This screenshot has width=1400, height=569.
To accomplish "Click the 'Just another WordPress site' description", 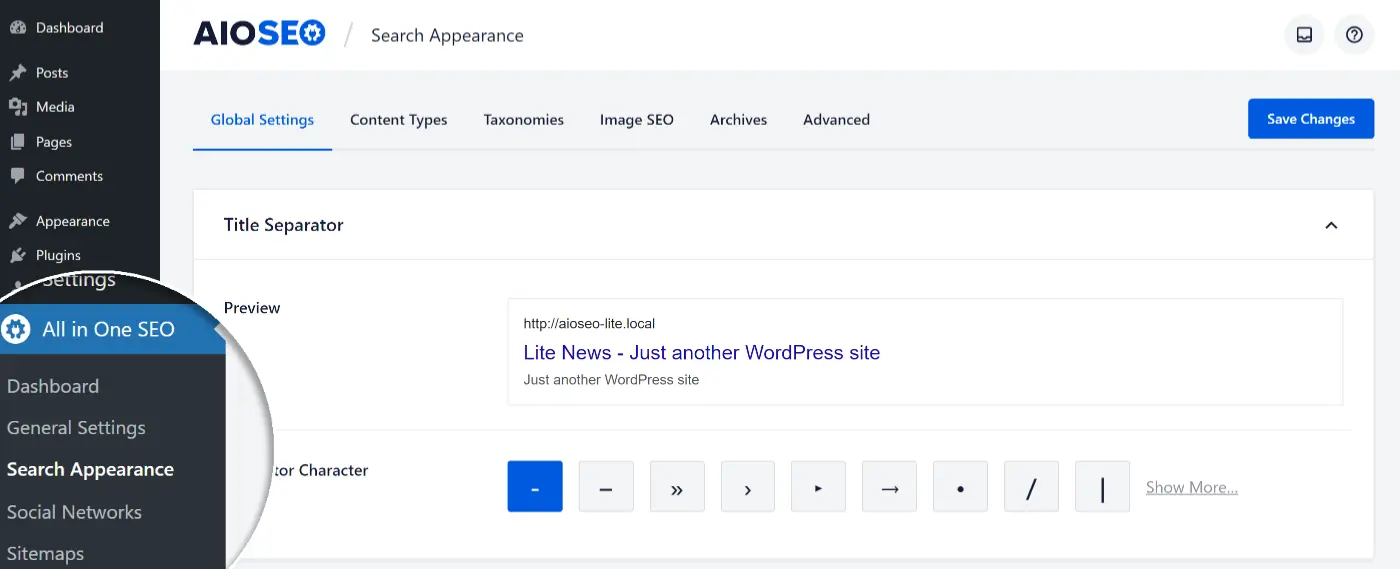I will [611, 380].
